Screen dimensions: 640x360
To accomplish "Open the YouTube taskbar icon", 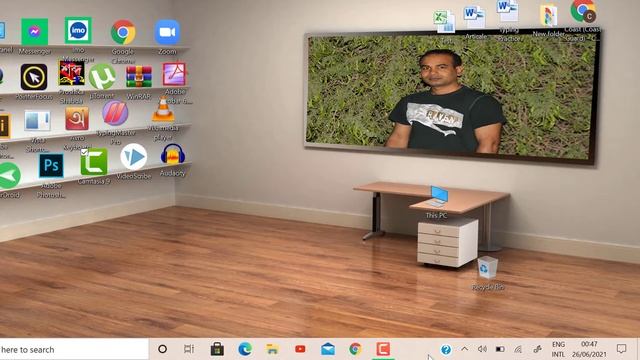I will 300,349.
